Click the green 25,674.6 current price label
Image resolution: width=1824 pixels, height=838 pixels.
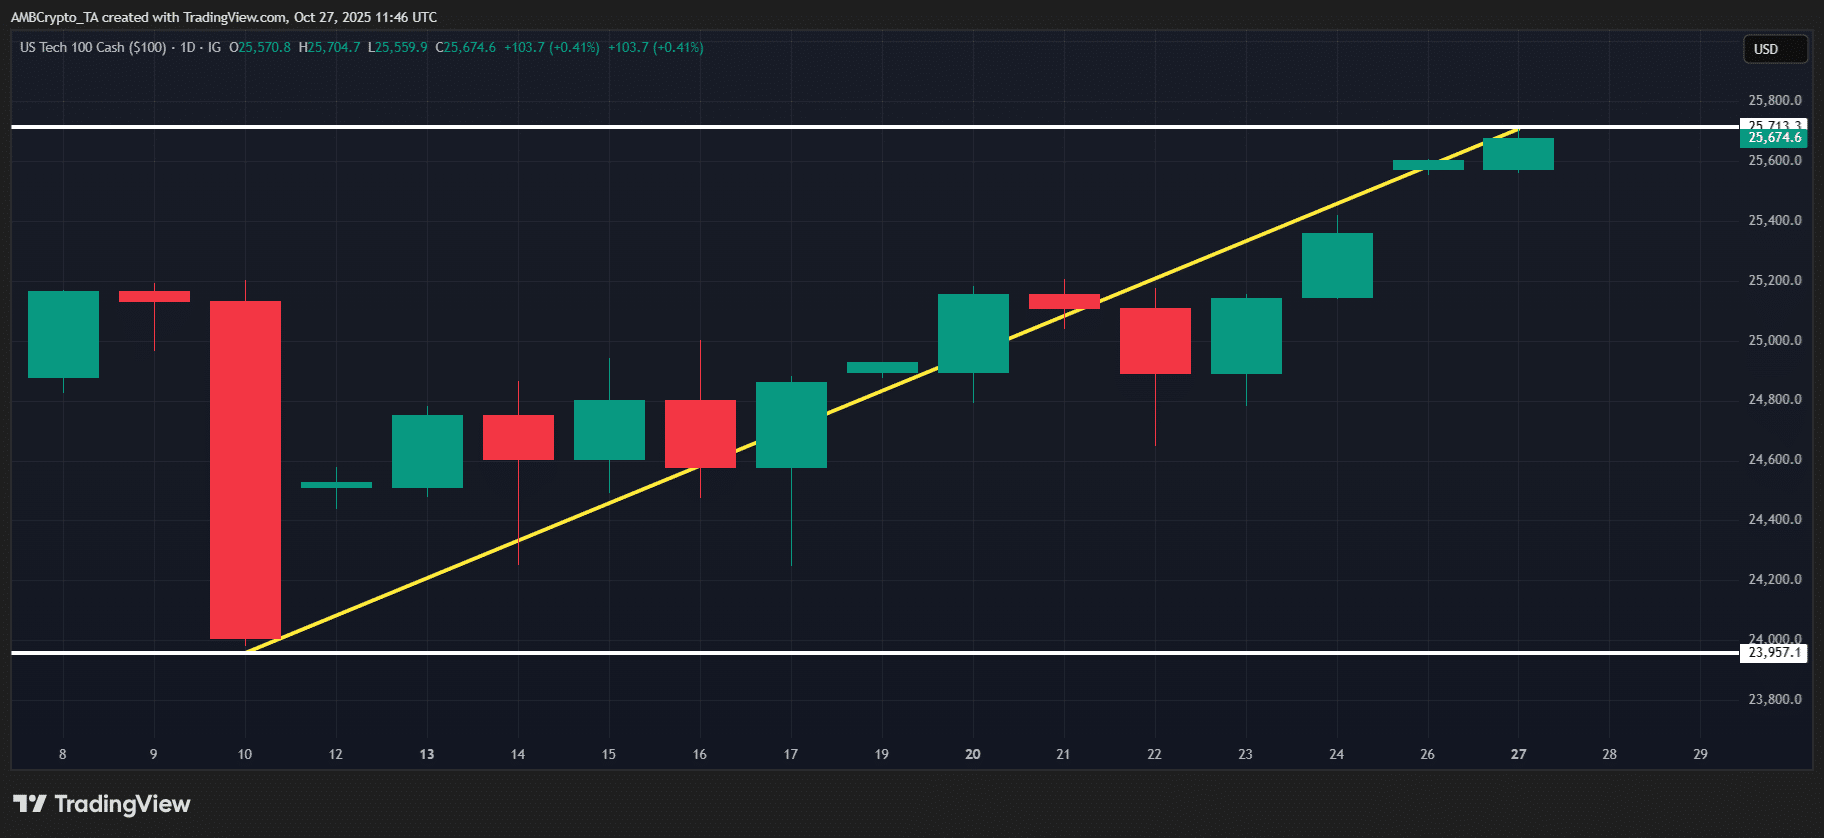click(1774, 138)
